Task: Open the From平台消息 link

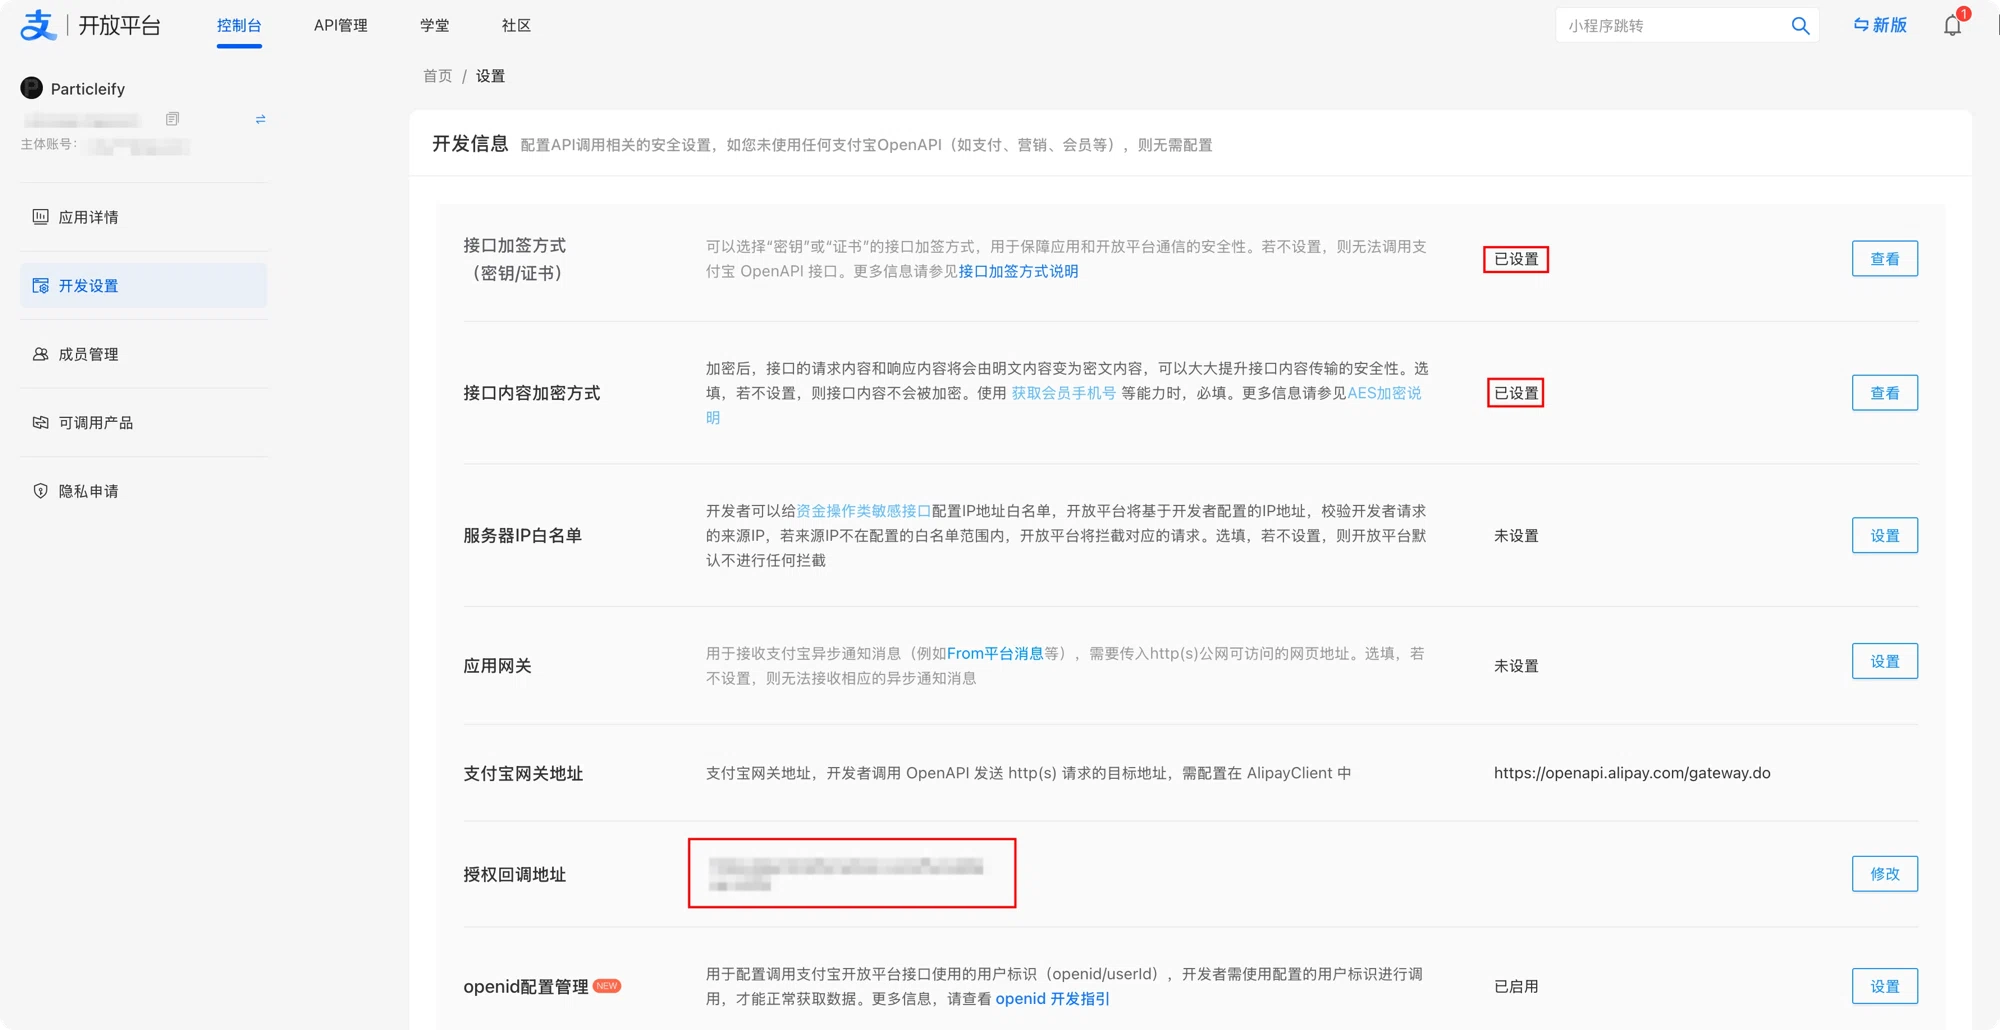Action: [x=995, y=654]
